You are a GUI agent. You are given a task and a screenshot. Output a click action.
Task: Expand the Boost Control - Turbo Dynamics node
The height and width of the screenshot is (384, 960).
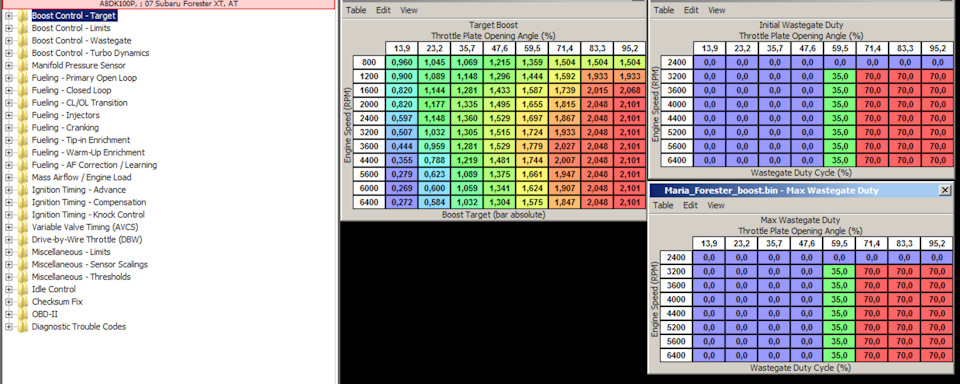pos(9,53)
